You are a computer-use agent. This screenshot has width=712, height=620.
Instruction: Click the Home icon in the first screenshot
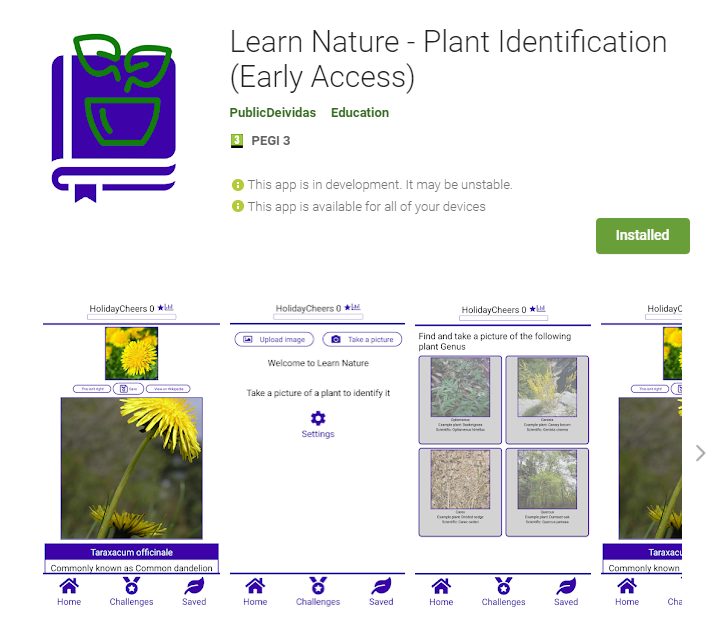coord(69,586)
